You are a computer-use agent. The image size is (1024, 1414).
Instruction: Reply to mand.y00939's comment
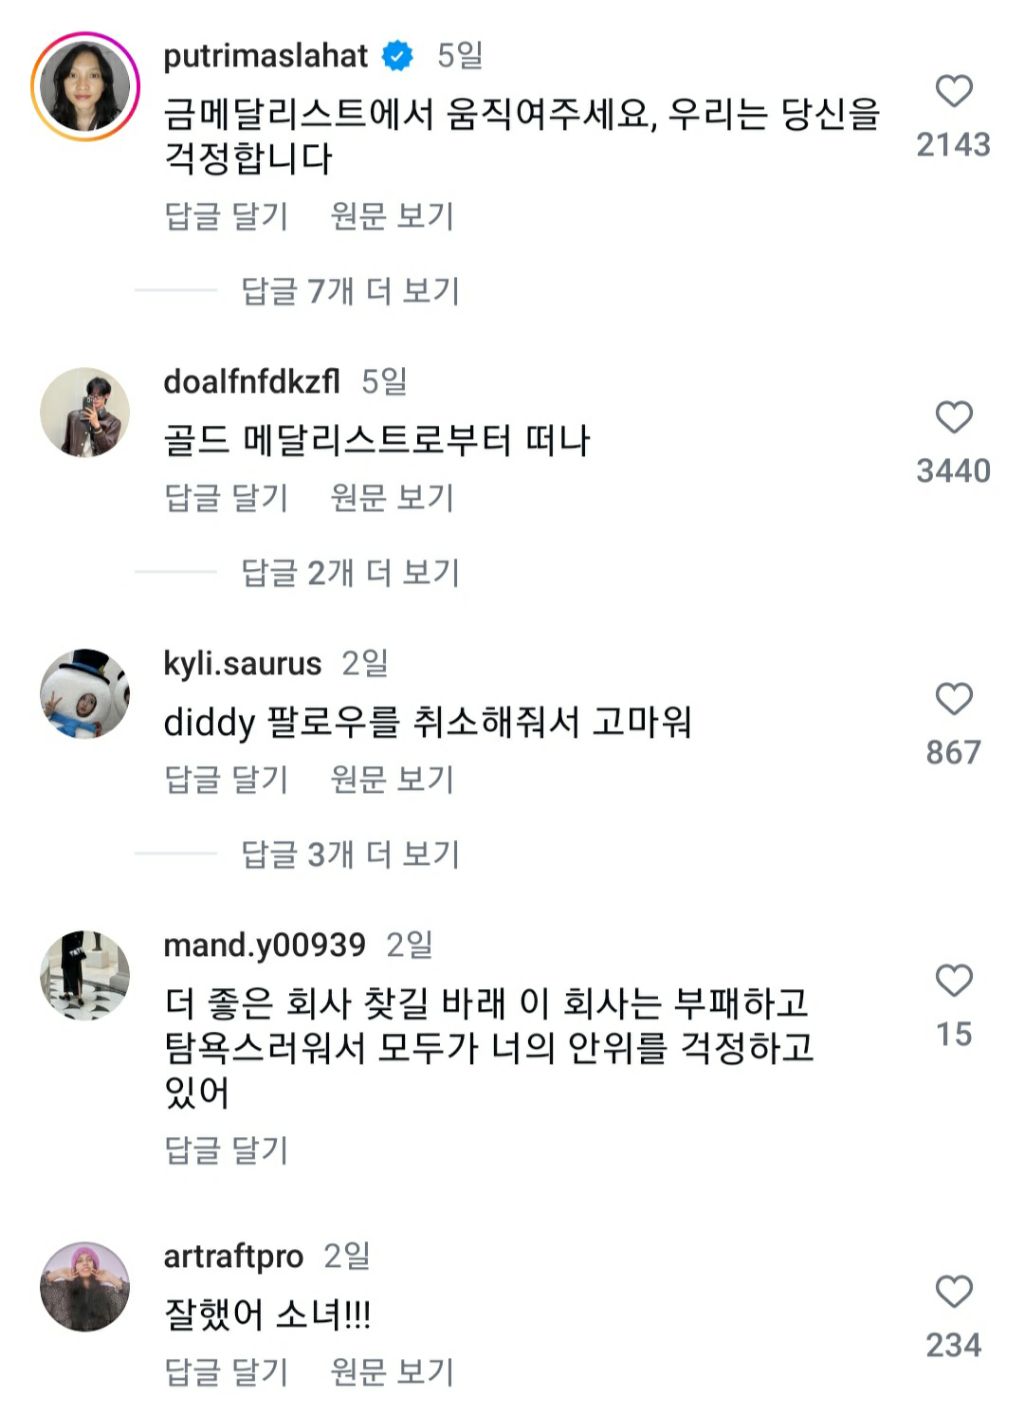pos(226,1151)
